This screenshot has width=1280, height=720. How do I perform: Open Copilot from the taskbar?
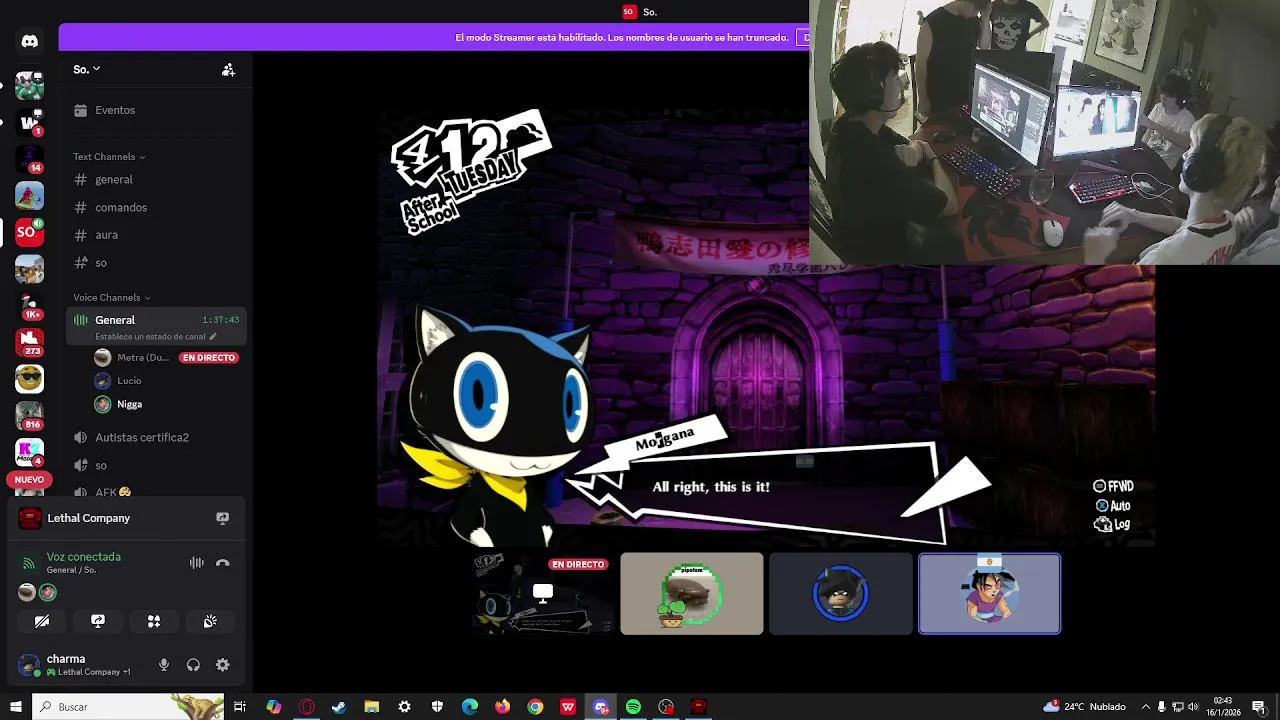(274, 707)
